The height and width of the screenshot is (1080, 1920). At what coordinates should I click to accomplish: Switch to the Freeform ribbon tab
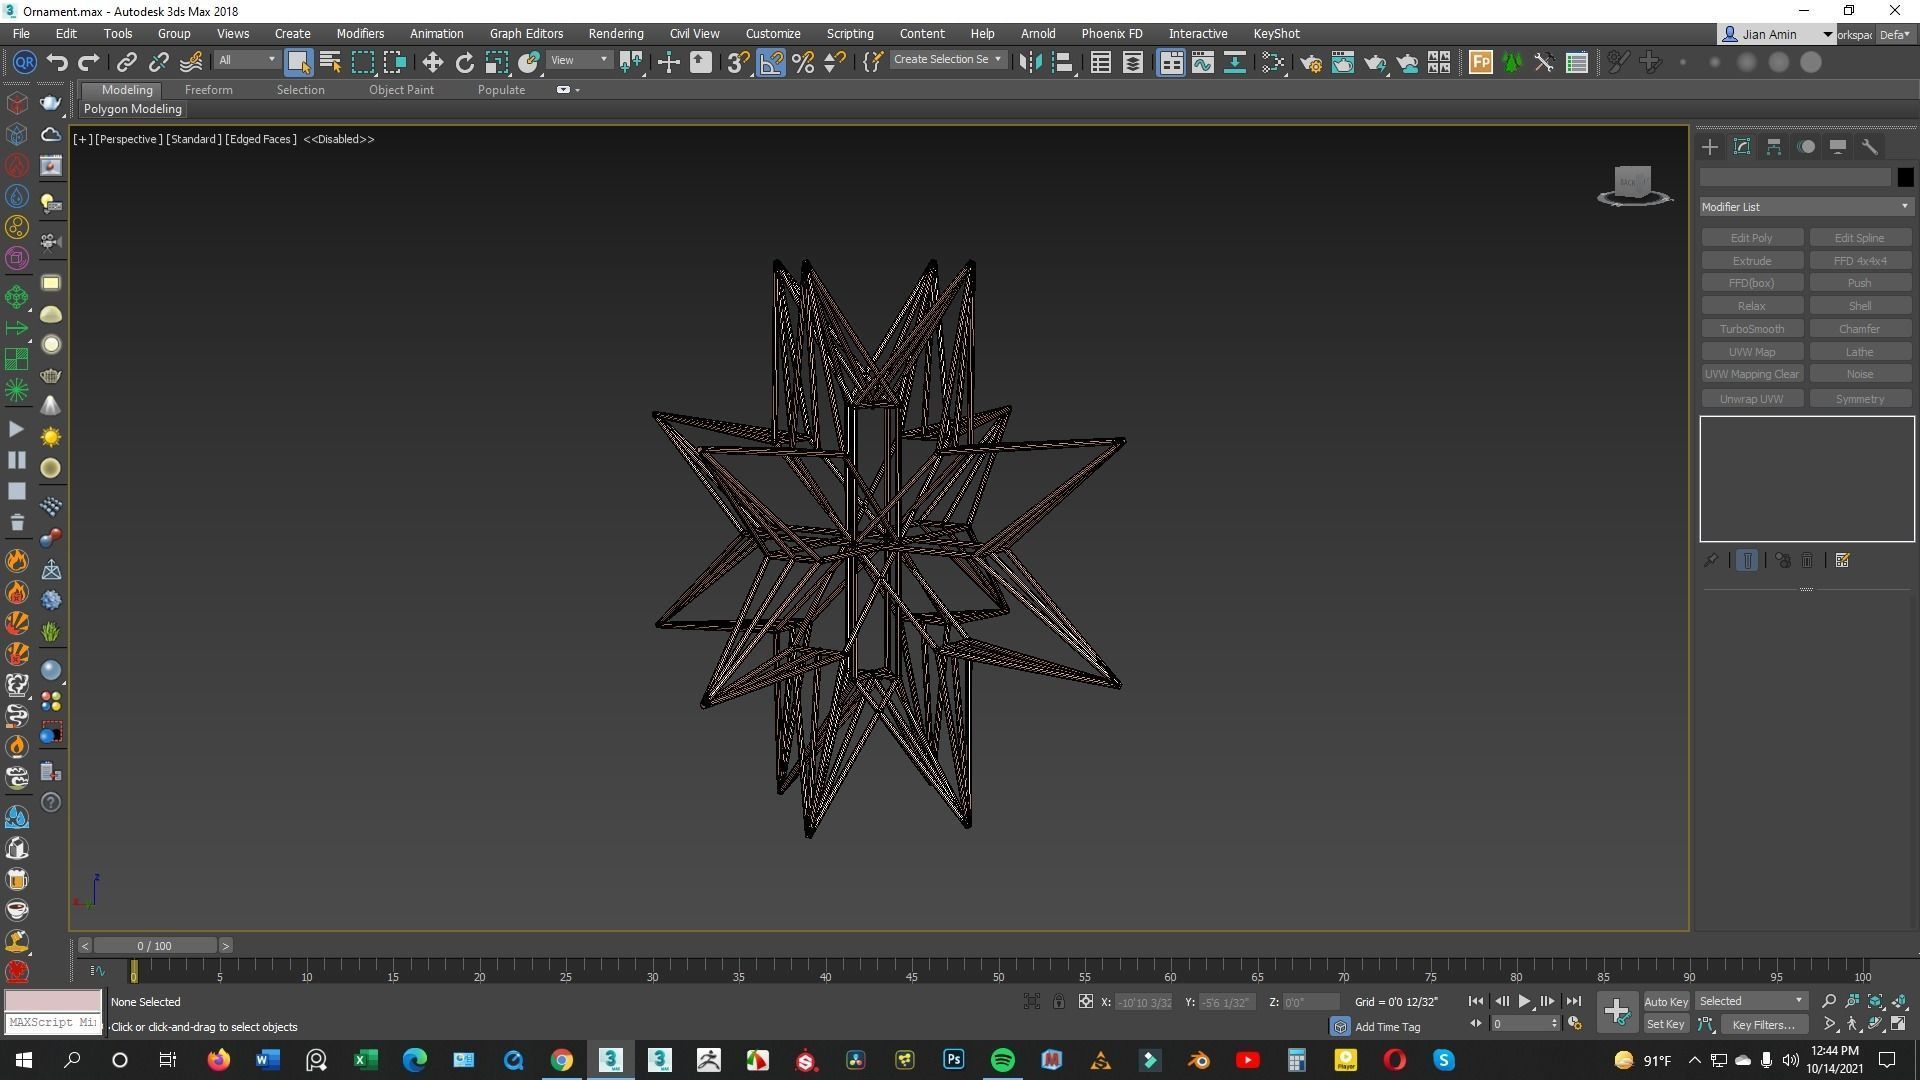[x=209, y=90]
